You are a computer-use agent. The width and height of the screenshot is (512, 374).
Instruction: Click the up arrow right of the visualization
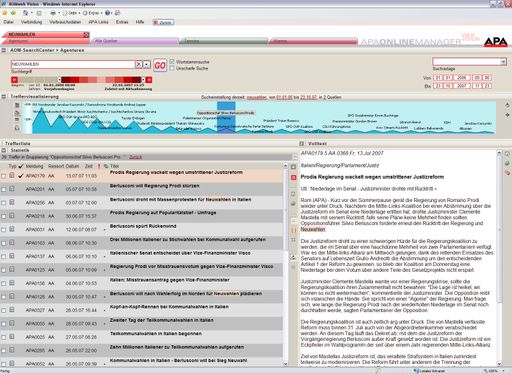(507, 105)
